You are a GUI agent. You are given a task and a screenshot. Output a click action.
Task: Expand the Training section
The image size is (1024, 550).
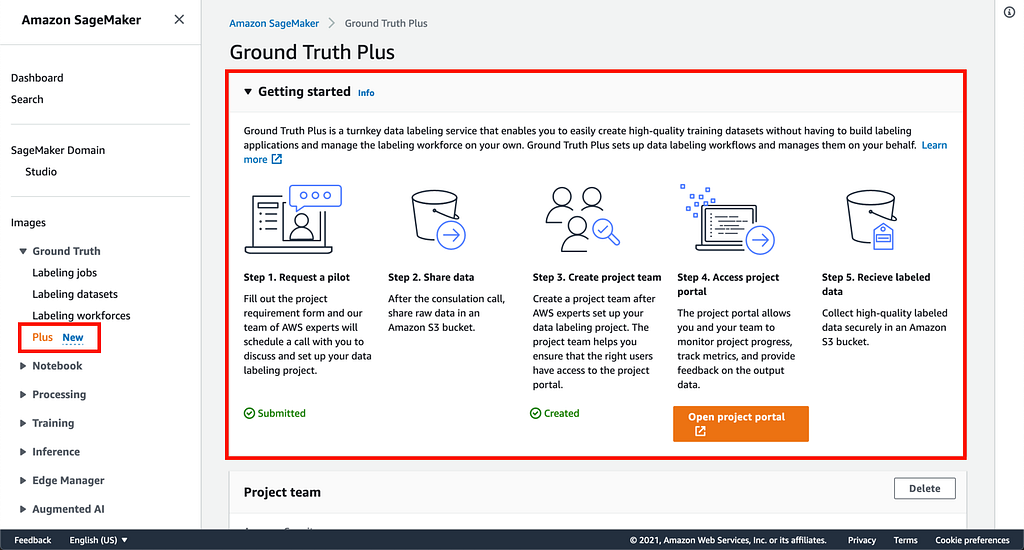pos(23,423)
